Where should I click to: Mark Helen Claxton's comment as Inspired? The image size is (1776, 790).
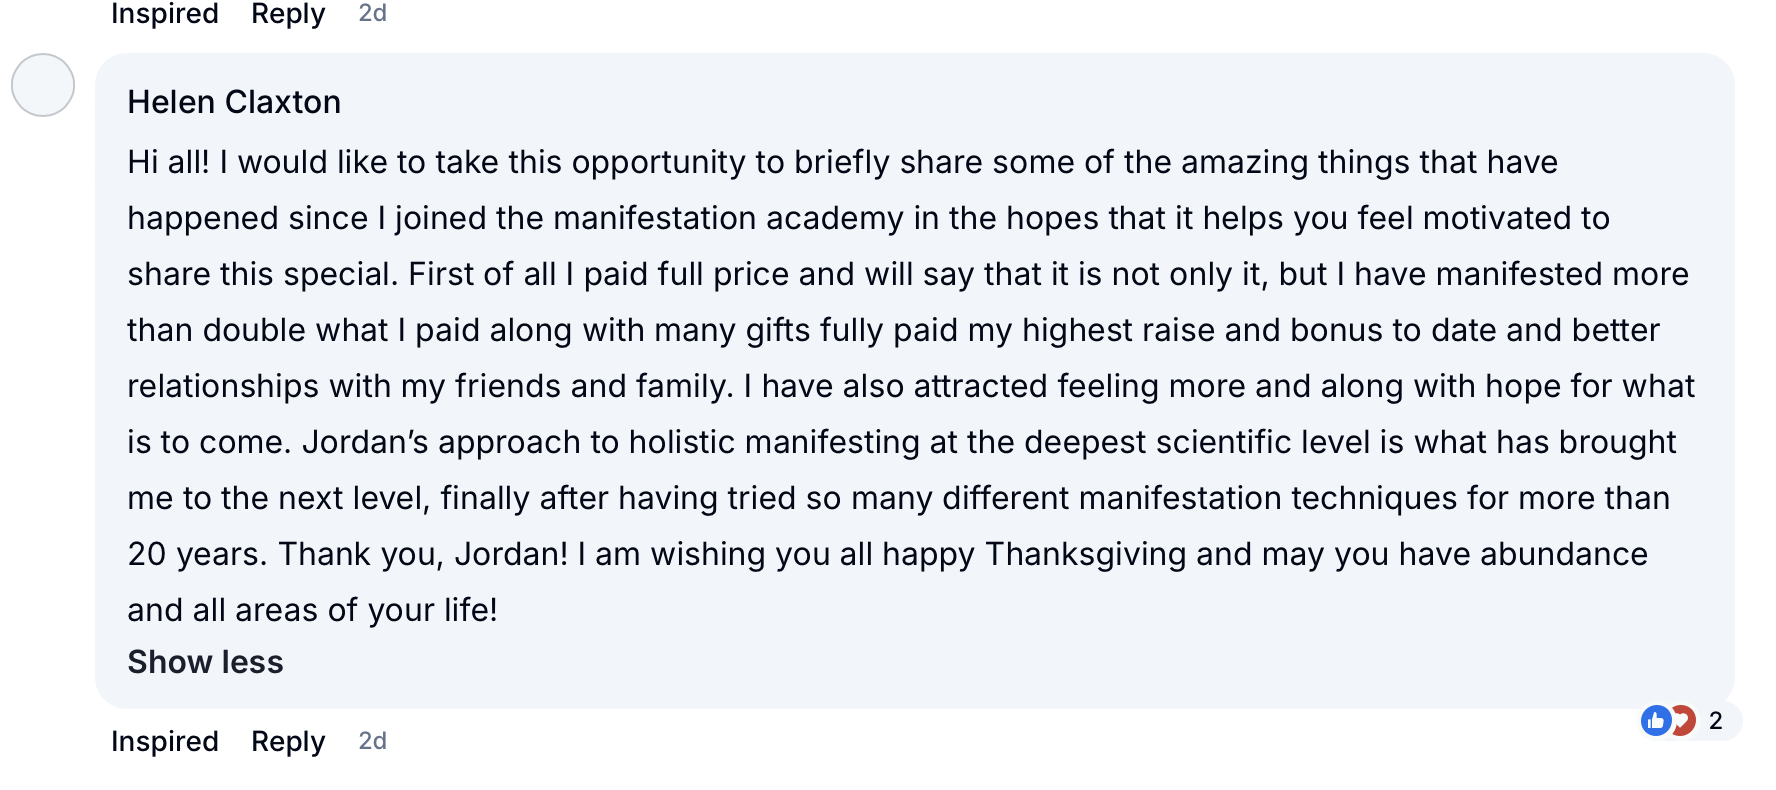pos(165,741)
